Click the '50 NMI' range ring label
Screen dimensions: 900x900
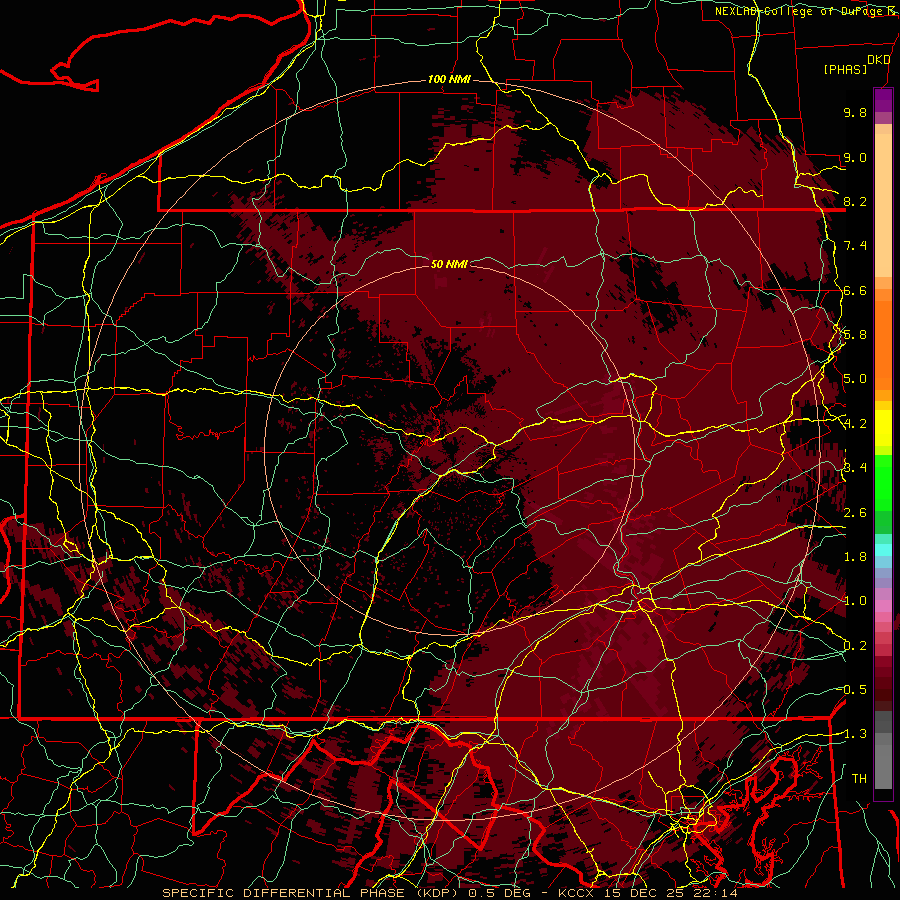point(449,264)
